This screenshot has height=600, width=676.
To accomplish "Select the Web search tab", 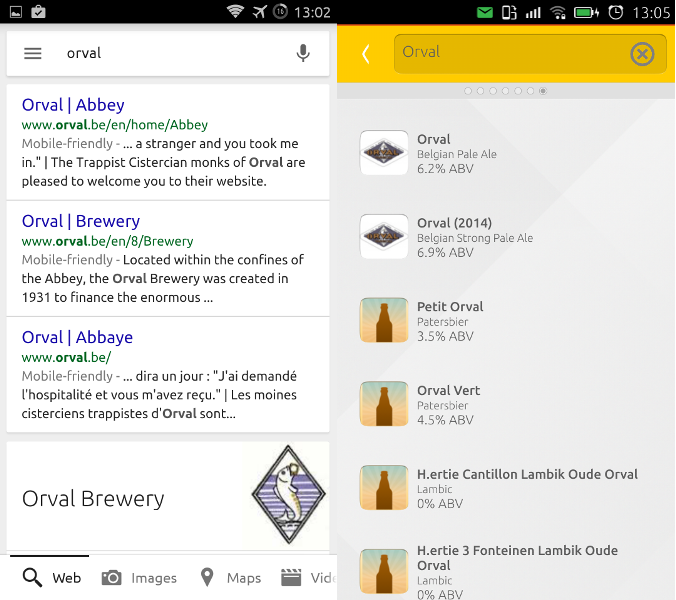I will [x=52, y=578].
